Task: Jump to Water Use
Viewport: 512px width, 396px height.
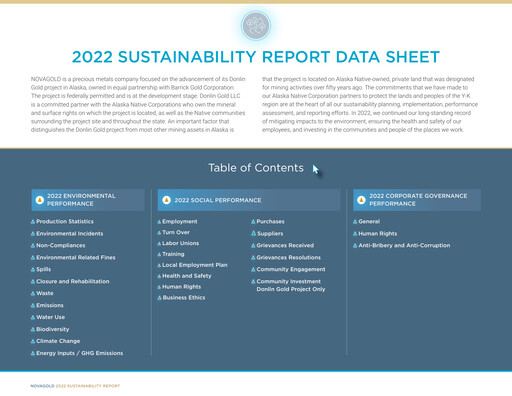Action: tap(51, 317)
